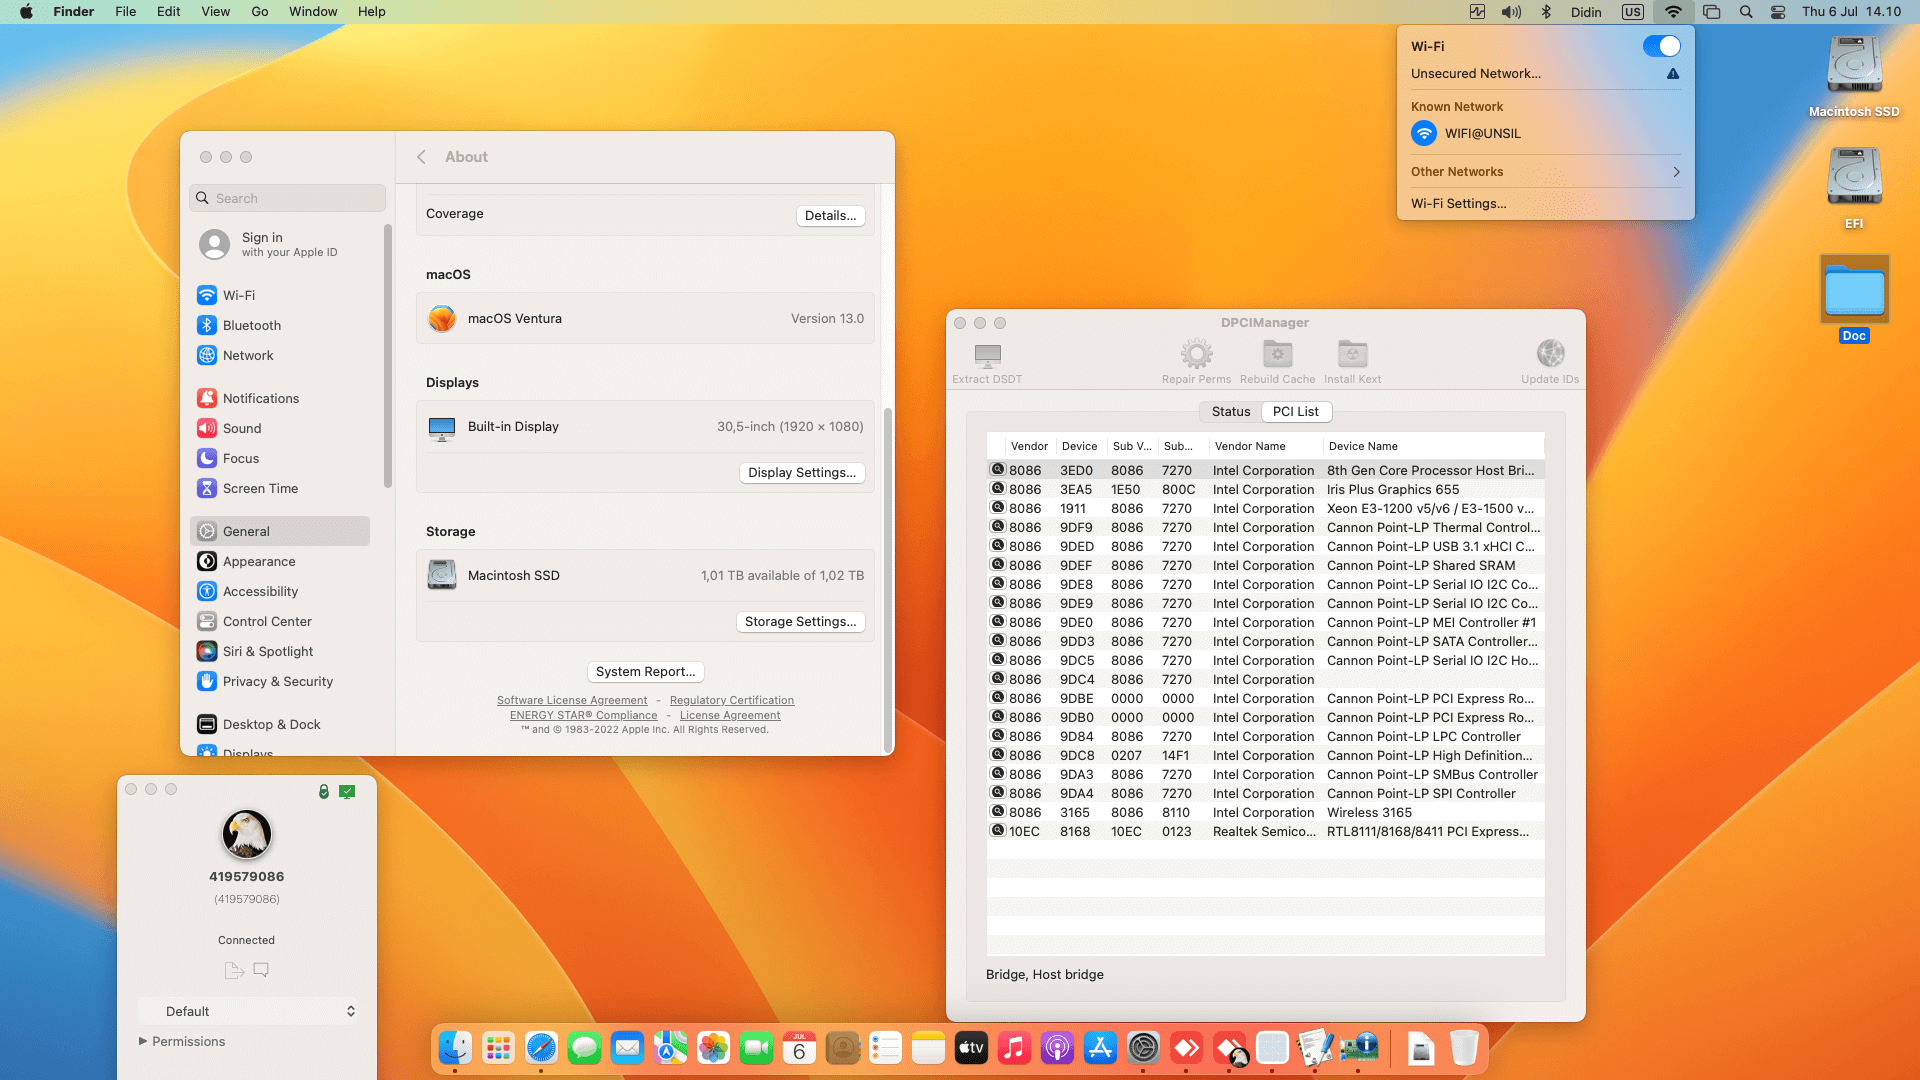Open the Default dropdown menu
Viewport: 1920px width, 1080px height.
click(247, 1011)
